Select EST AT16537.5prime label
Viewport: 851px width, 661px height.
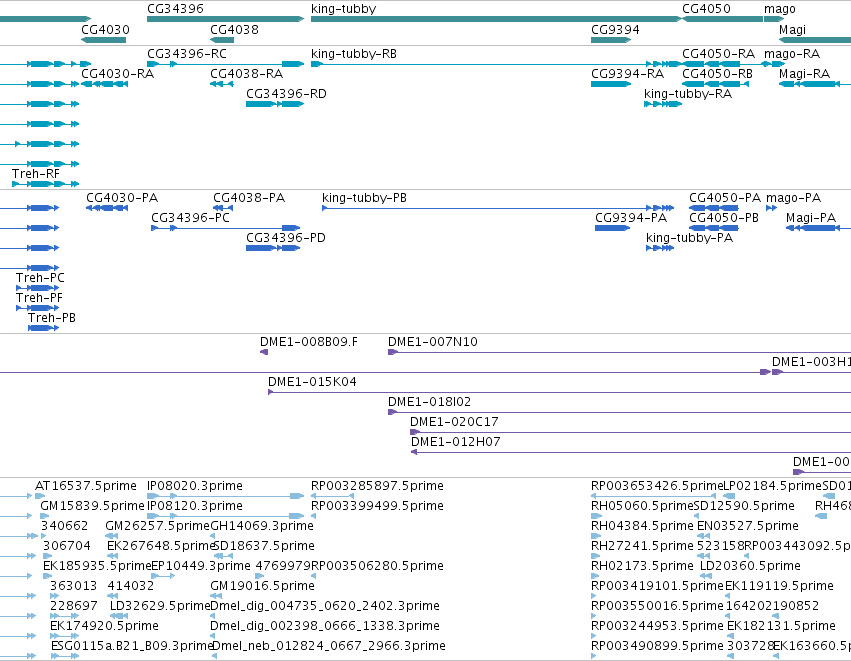click(x=85, y=486)
